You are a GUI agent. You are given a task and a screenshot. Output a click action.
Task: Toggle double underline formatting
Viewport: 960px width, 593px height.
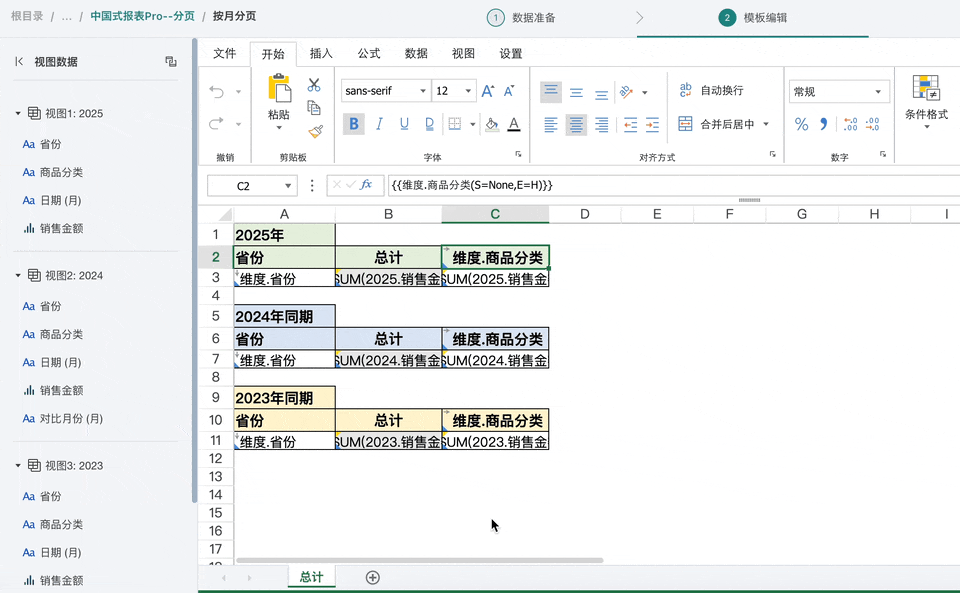pyautogui.click(x=429, y=124)
